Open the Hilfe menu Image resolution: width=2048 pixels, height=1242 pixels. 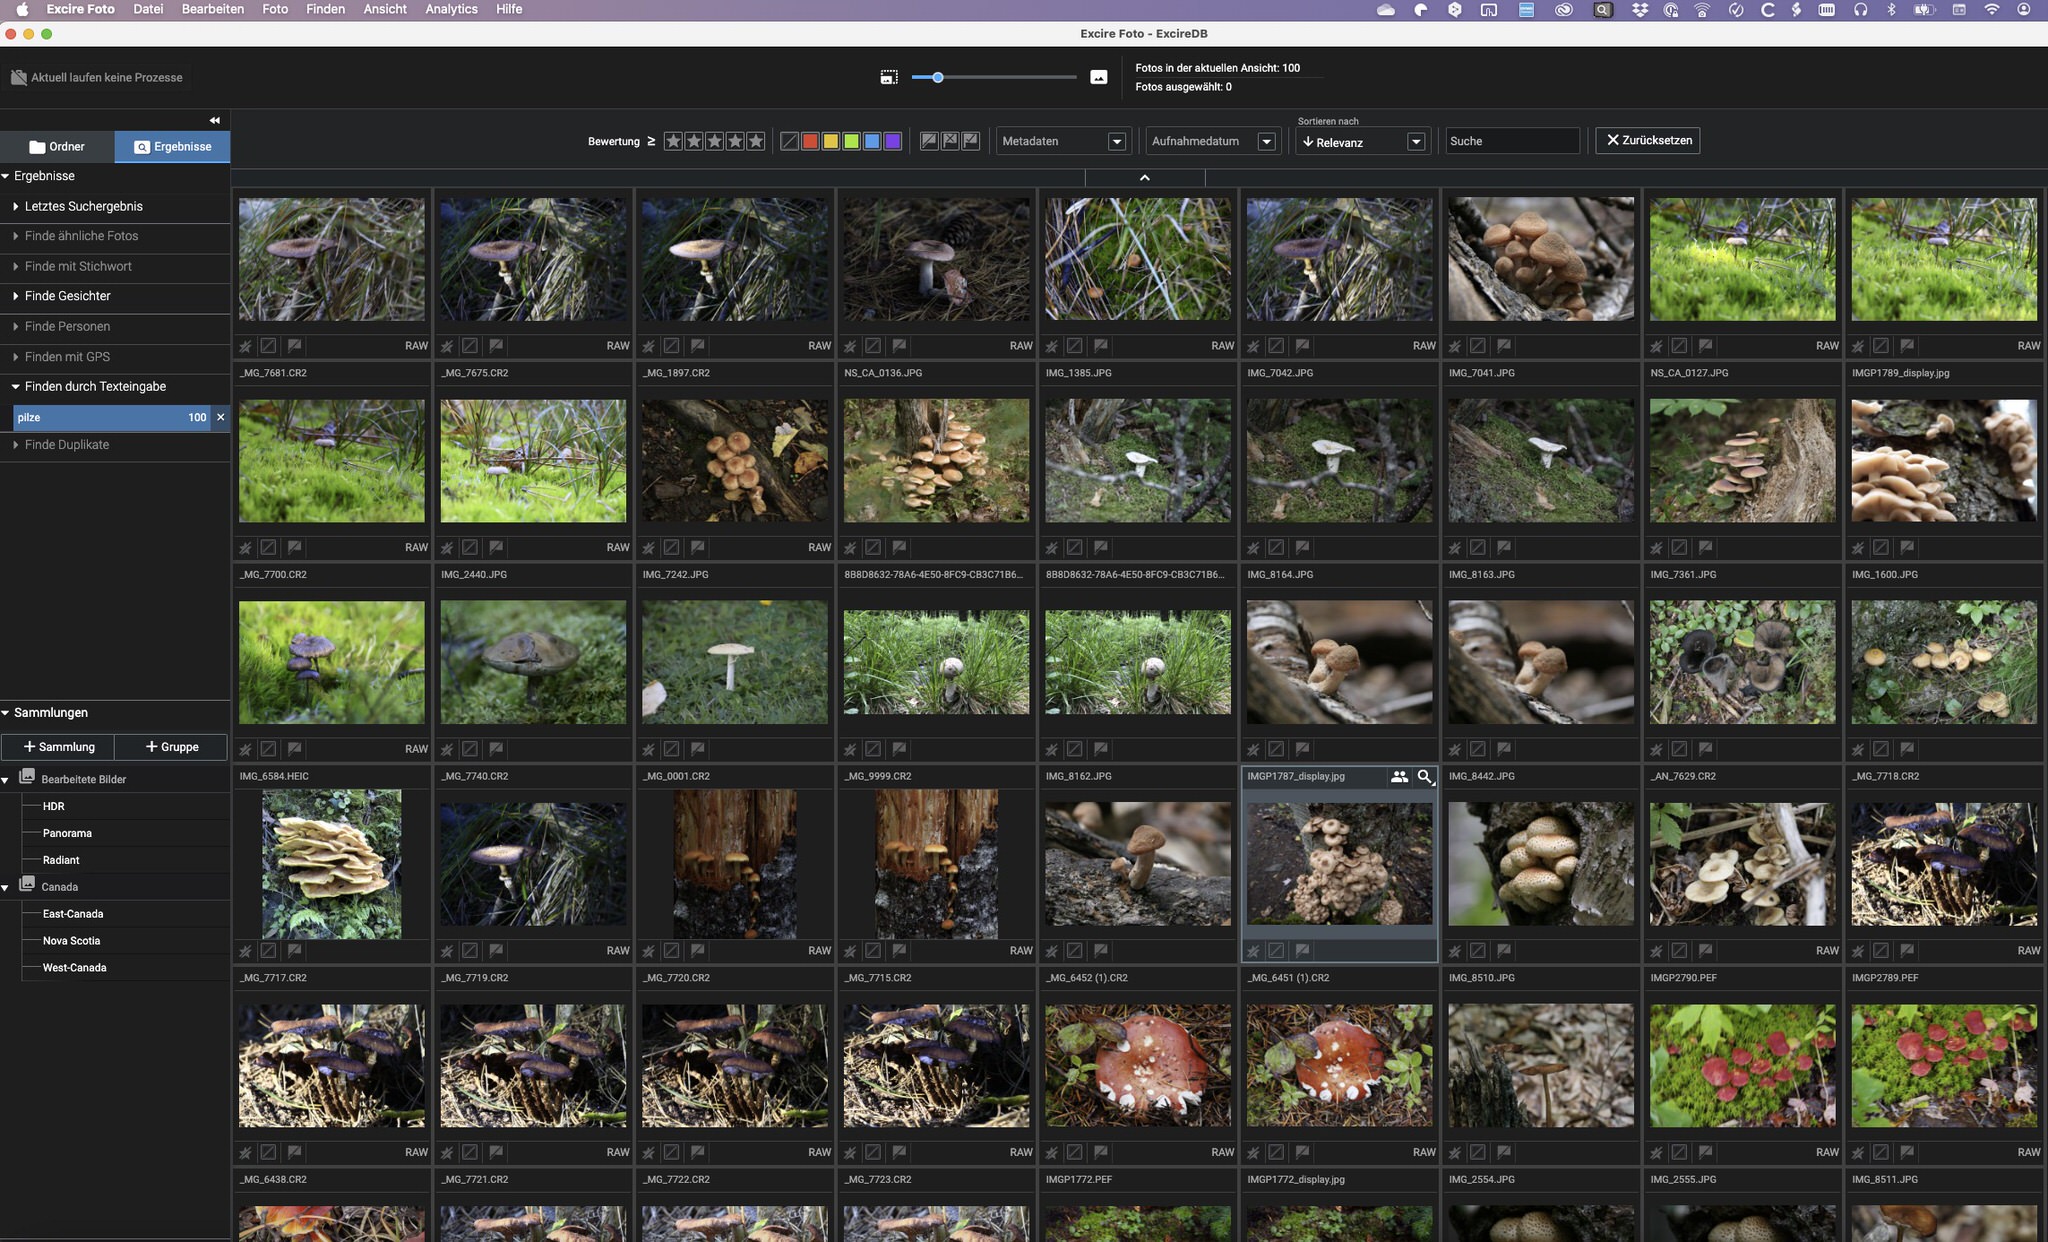(509, 9)
